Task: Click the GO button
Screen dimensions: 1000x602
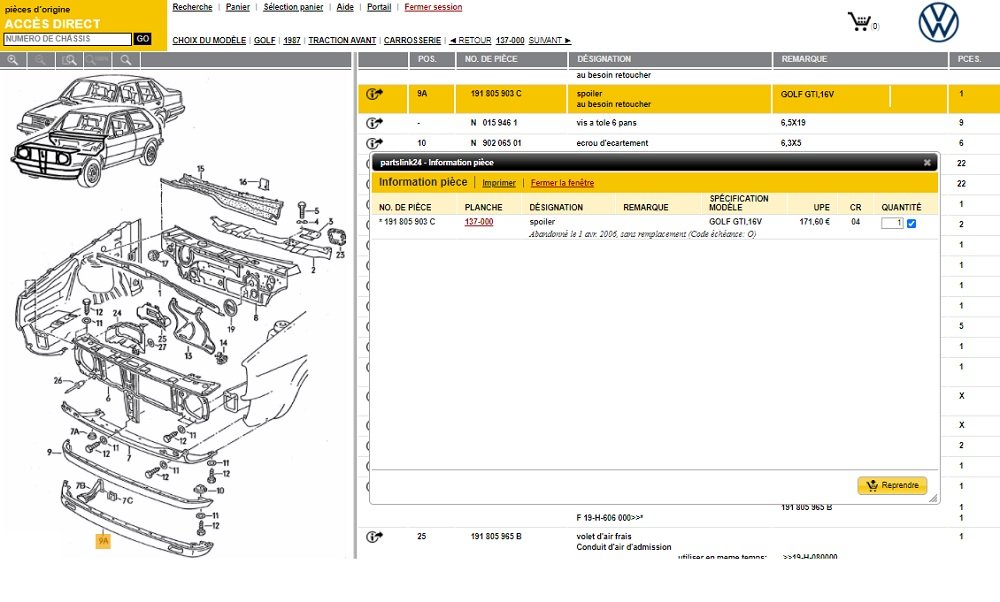Action: point(143,39)
